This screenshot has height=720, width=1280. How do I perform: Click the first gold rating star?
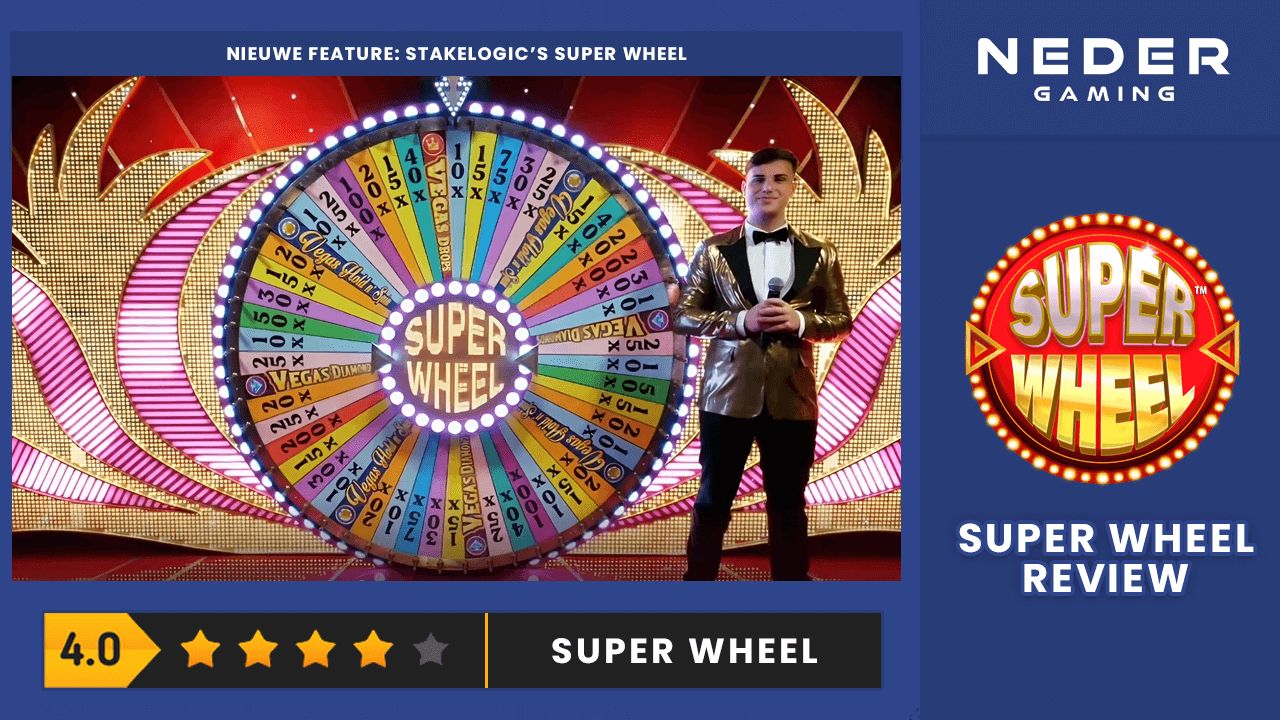point(200,650)
